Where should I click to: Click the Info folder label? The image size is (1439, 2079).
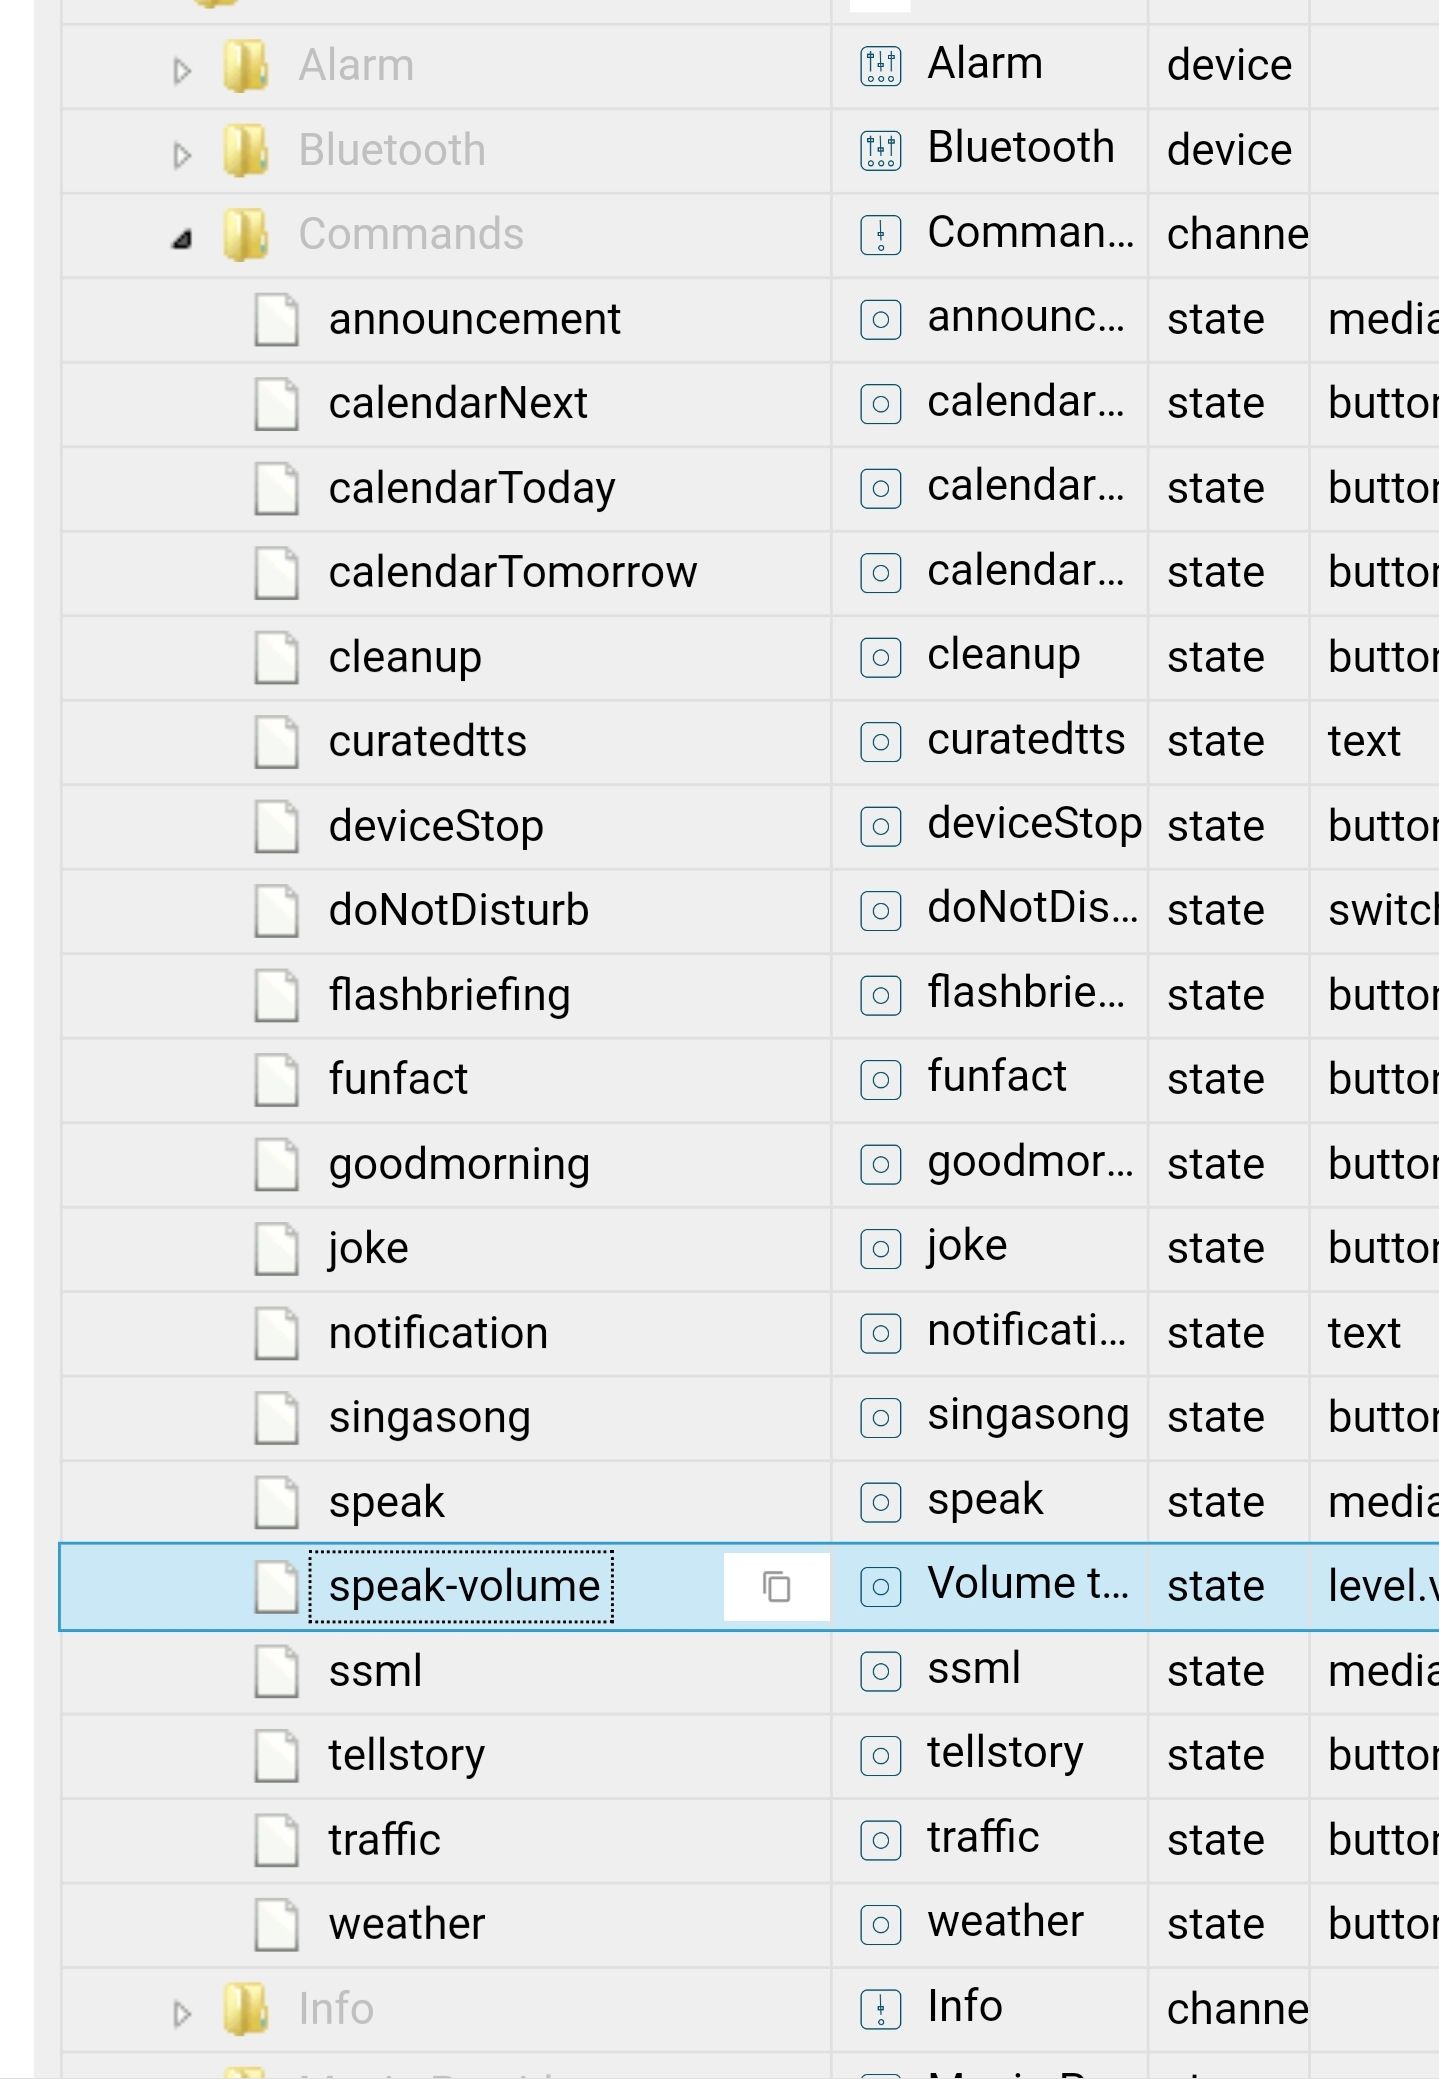tap(336, 2009)
